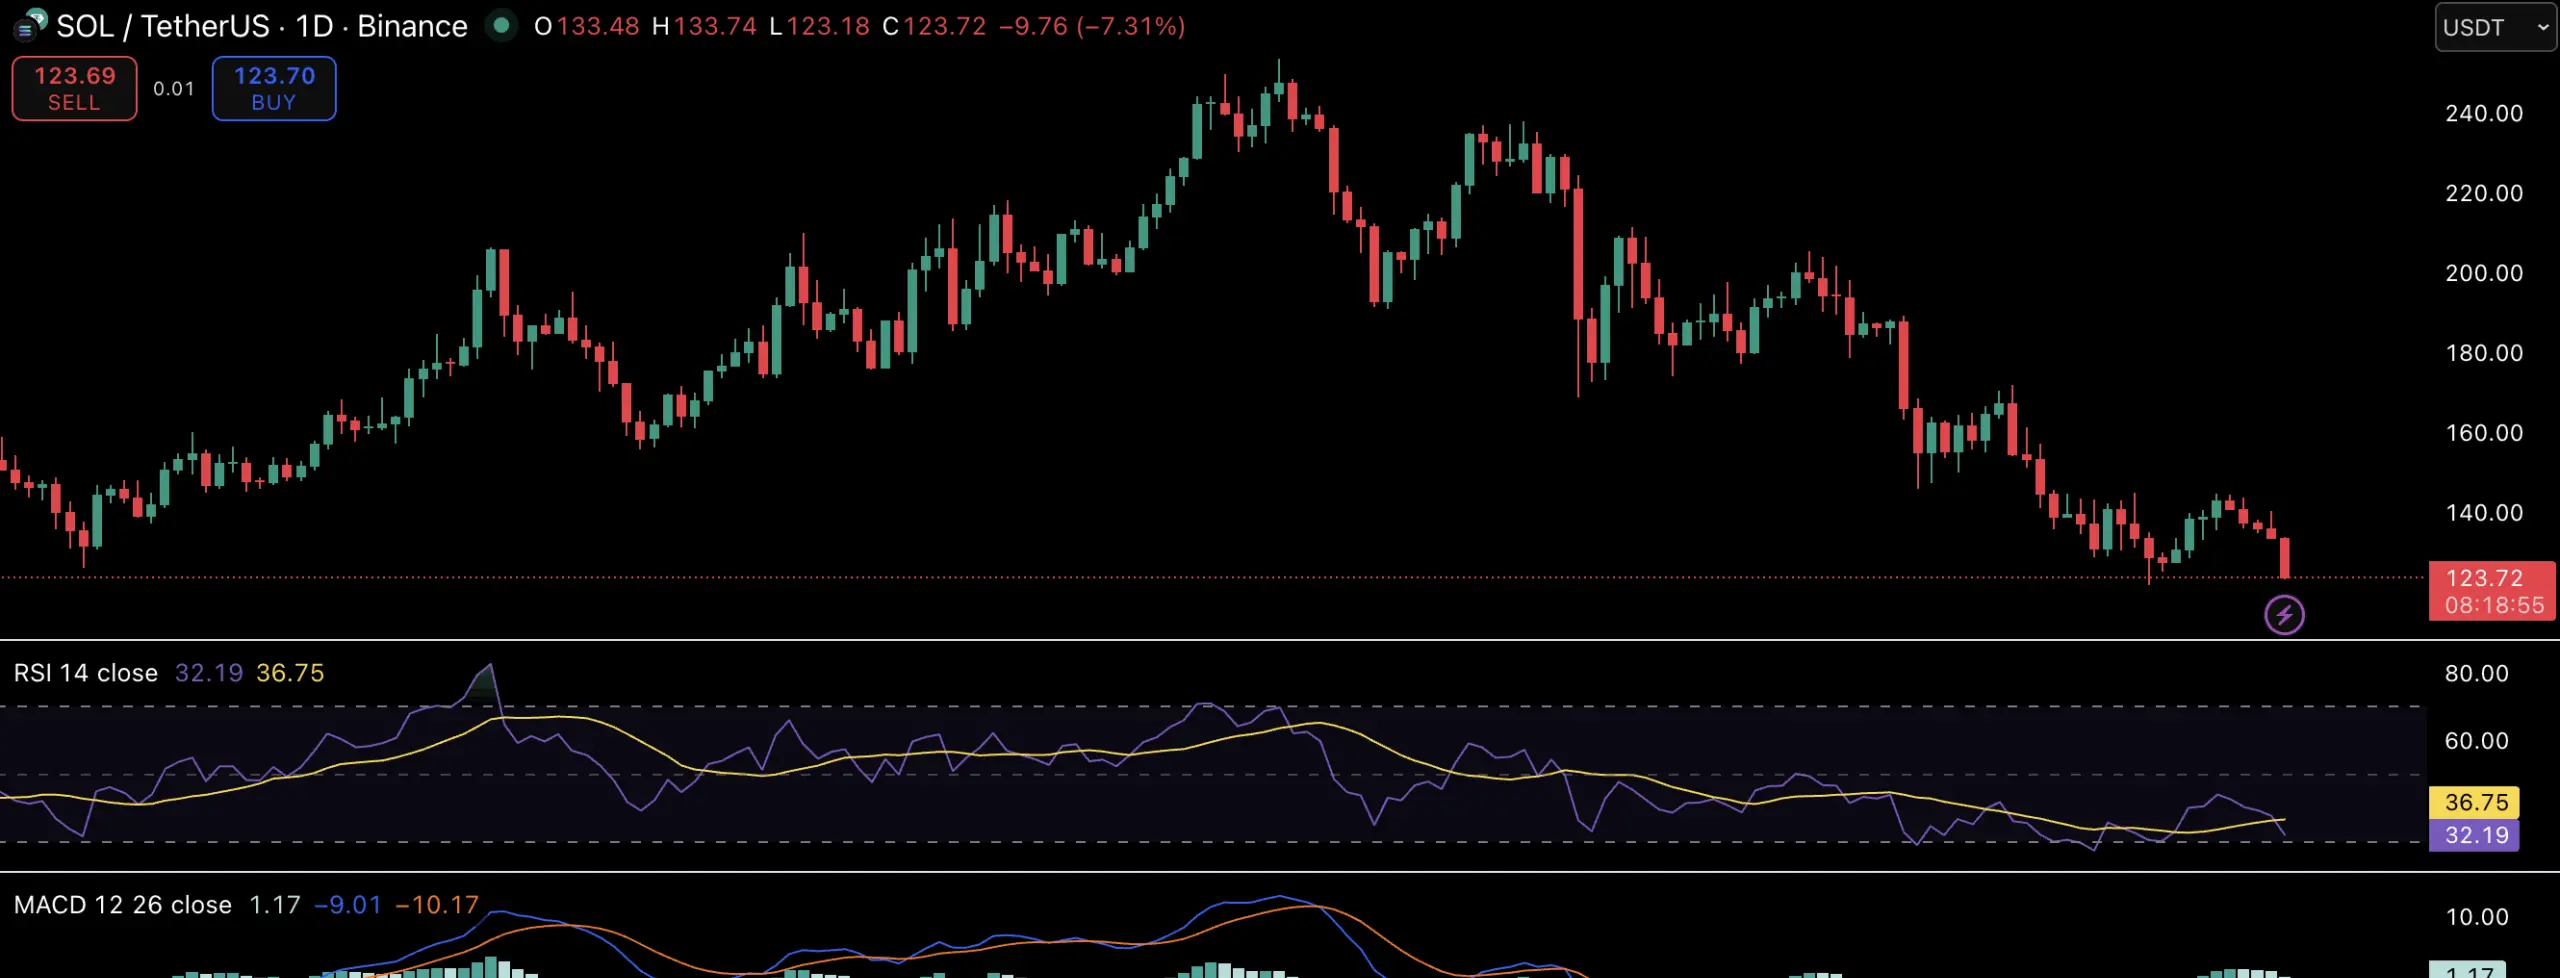The height and width of the screenshot is (978, 2560).
Task: Click the 10.00 MACD axis label
Action: 2476,918
